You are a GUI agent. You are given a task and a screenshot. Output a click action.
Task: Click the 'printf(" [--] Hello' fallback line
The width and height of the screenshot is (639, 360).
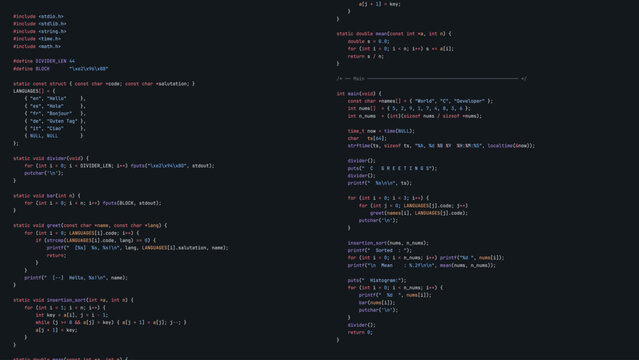[76, 278]
